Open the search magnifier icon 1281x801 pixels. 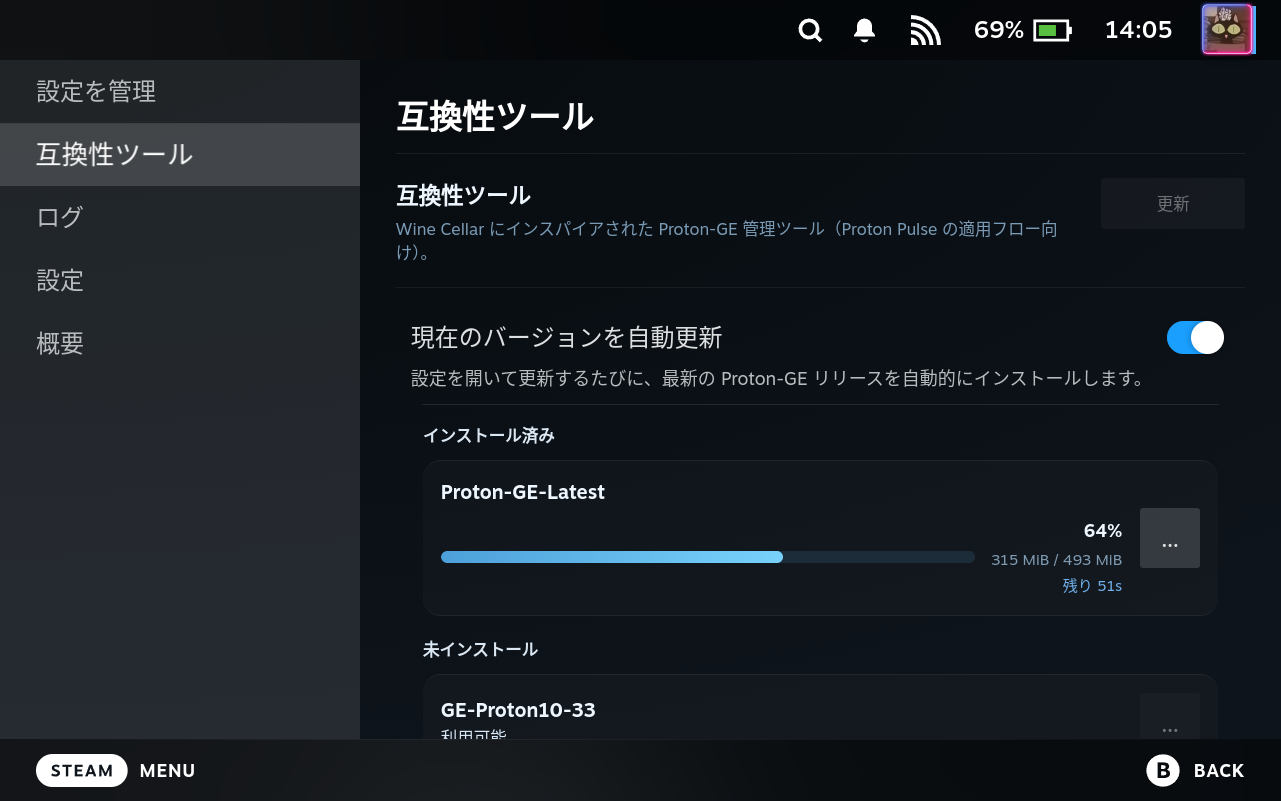click(x=810, y=31)
